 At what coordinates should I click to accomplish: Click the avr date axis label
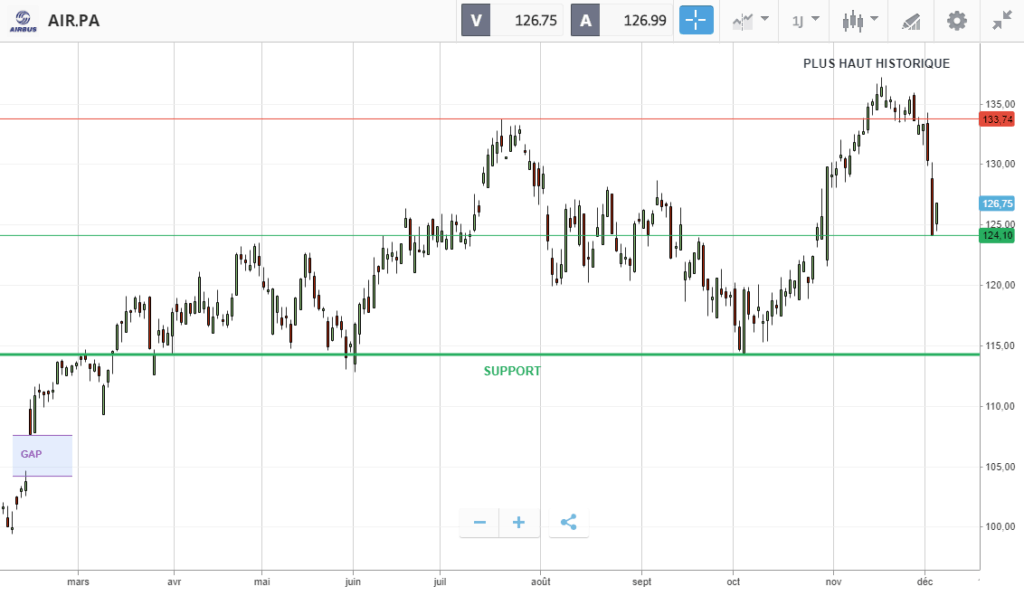[174, 582]
